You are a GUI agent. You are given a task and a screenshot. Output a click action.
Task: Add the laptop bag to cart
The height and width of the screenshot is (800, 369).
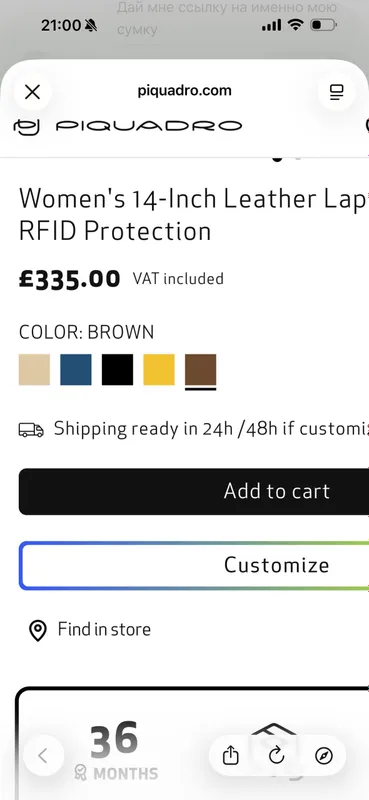tap(194, 491)
